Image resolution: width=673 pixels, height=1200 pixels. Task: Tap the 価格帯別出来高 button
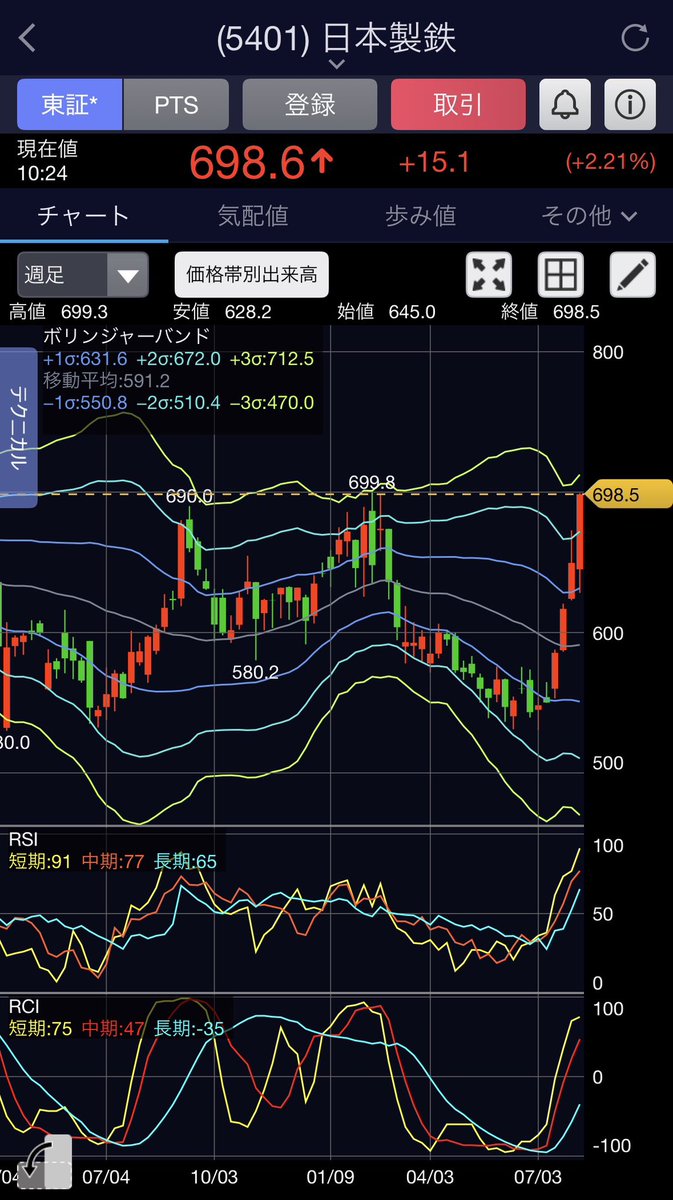pos(252,274)
